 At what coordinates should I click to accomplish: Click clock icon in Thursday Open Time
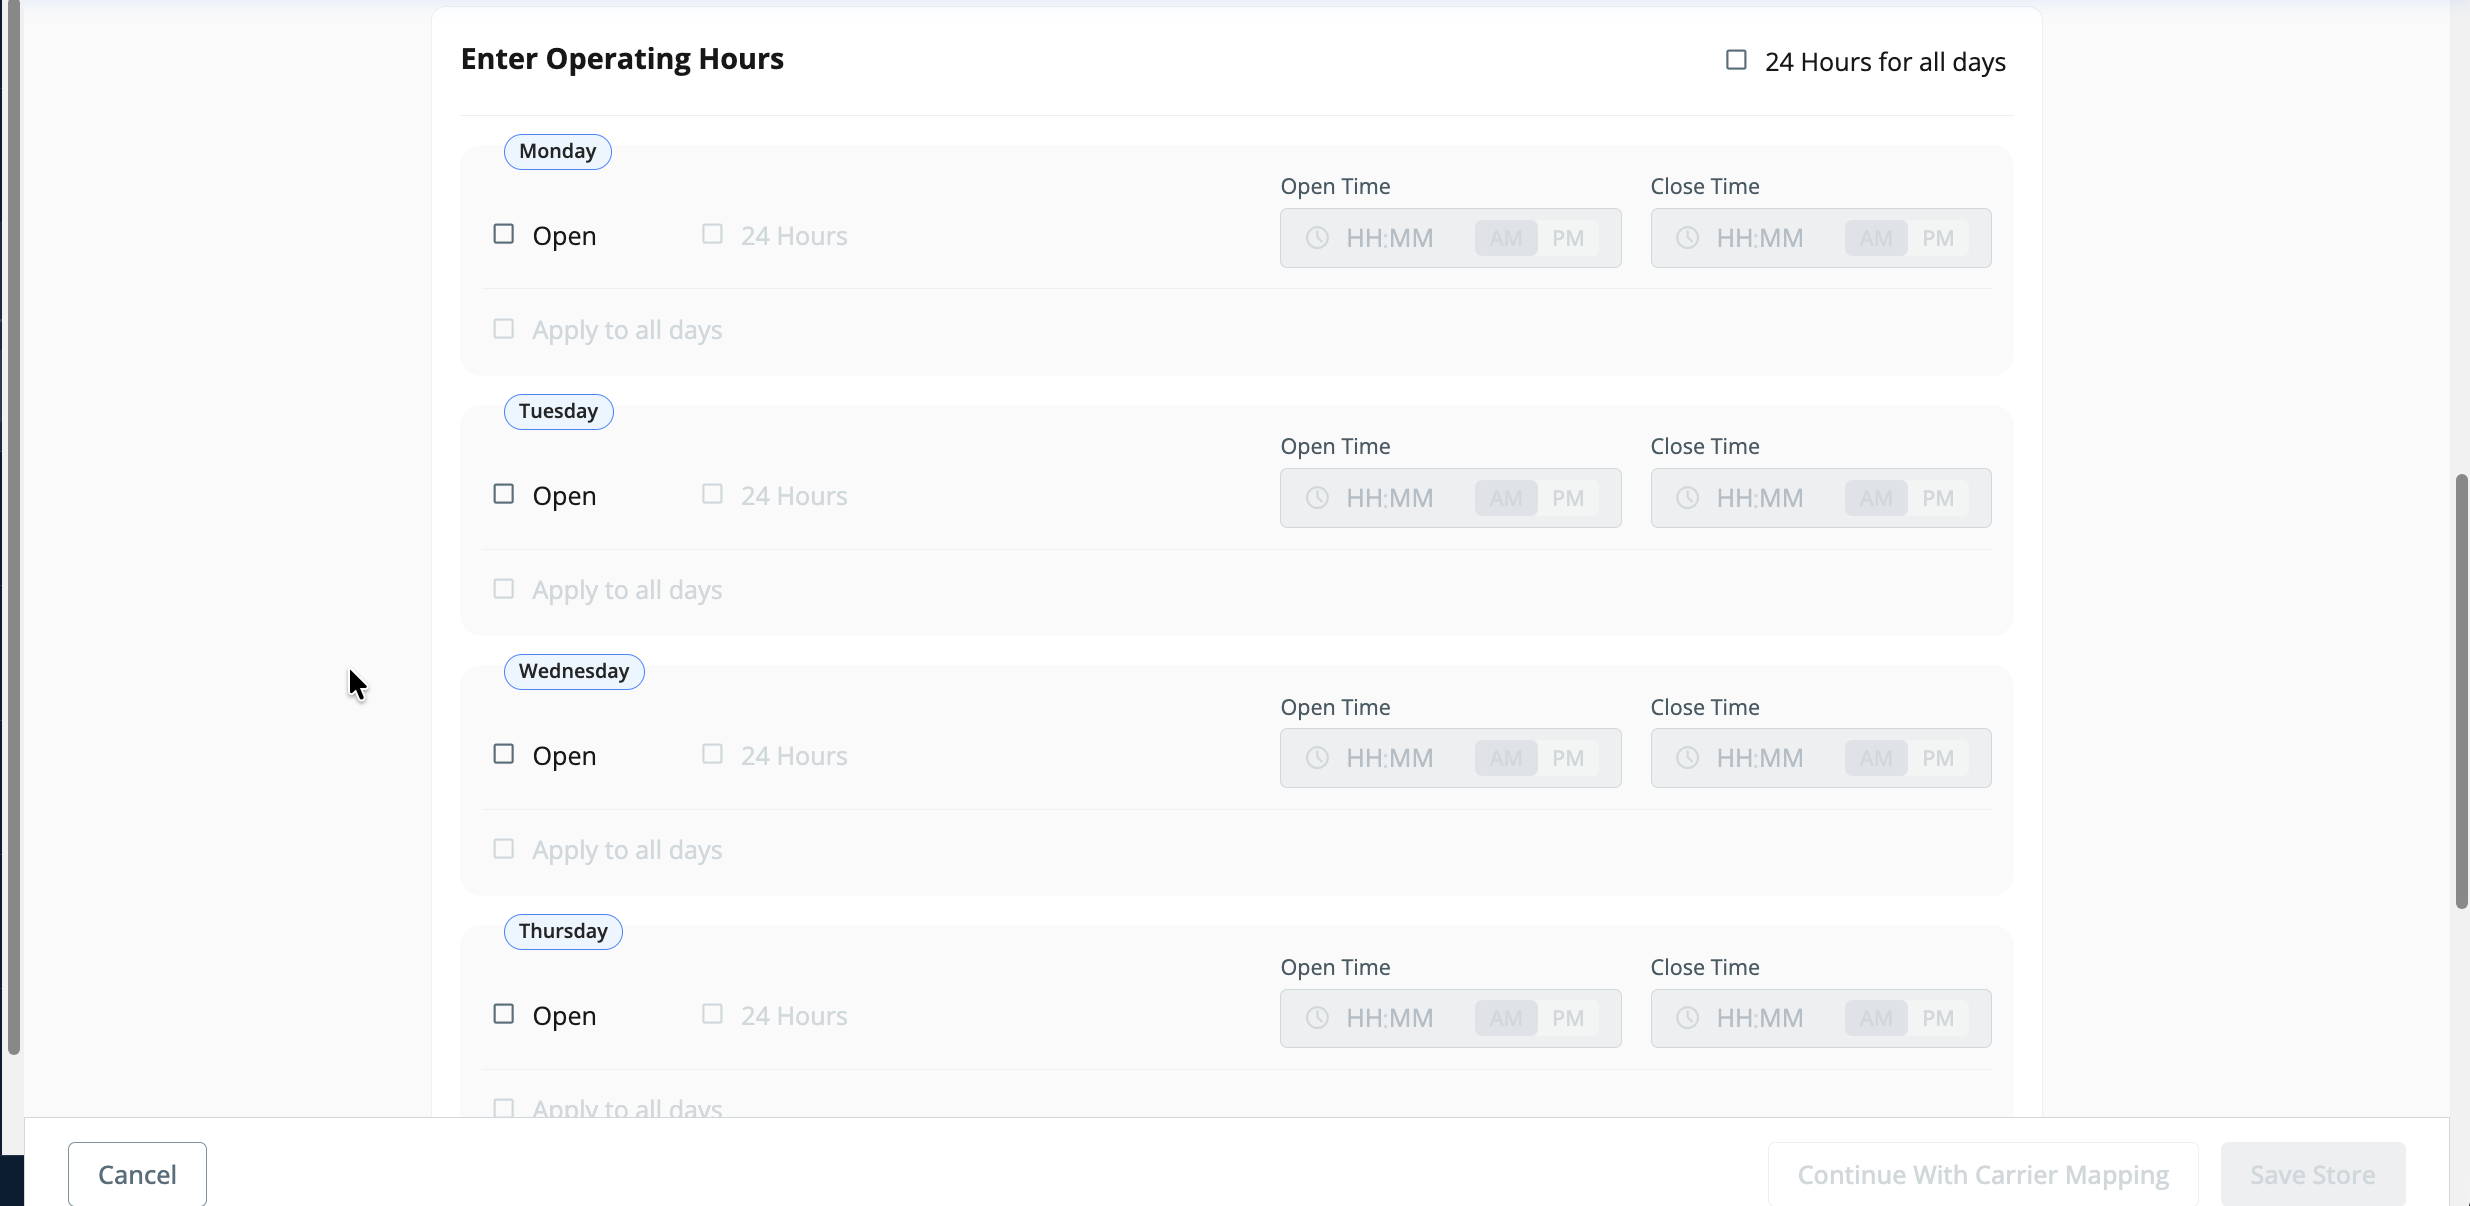coord(1317,1018)
